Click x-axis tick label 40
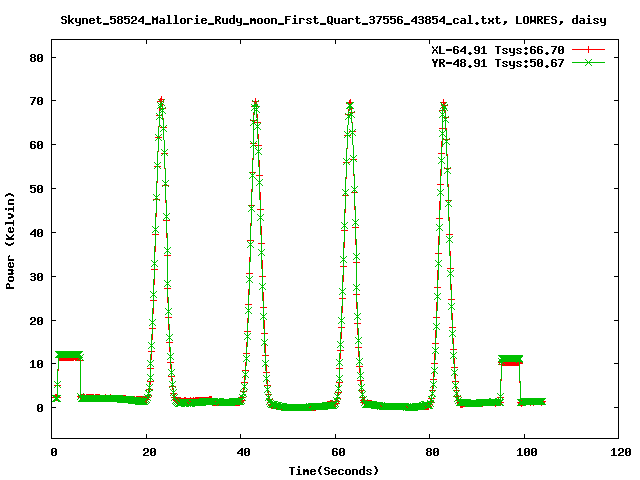 (x=243, y=452)
